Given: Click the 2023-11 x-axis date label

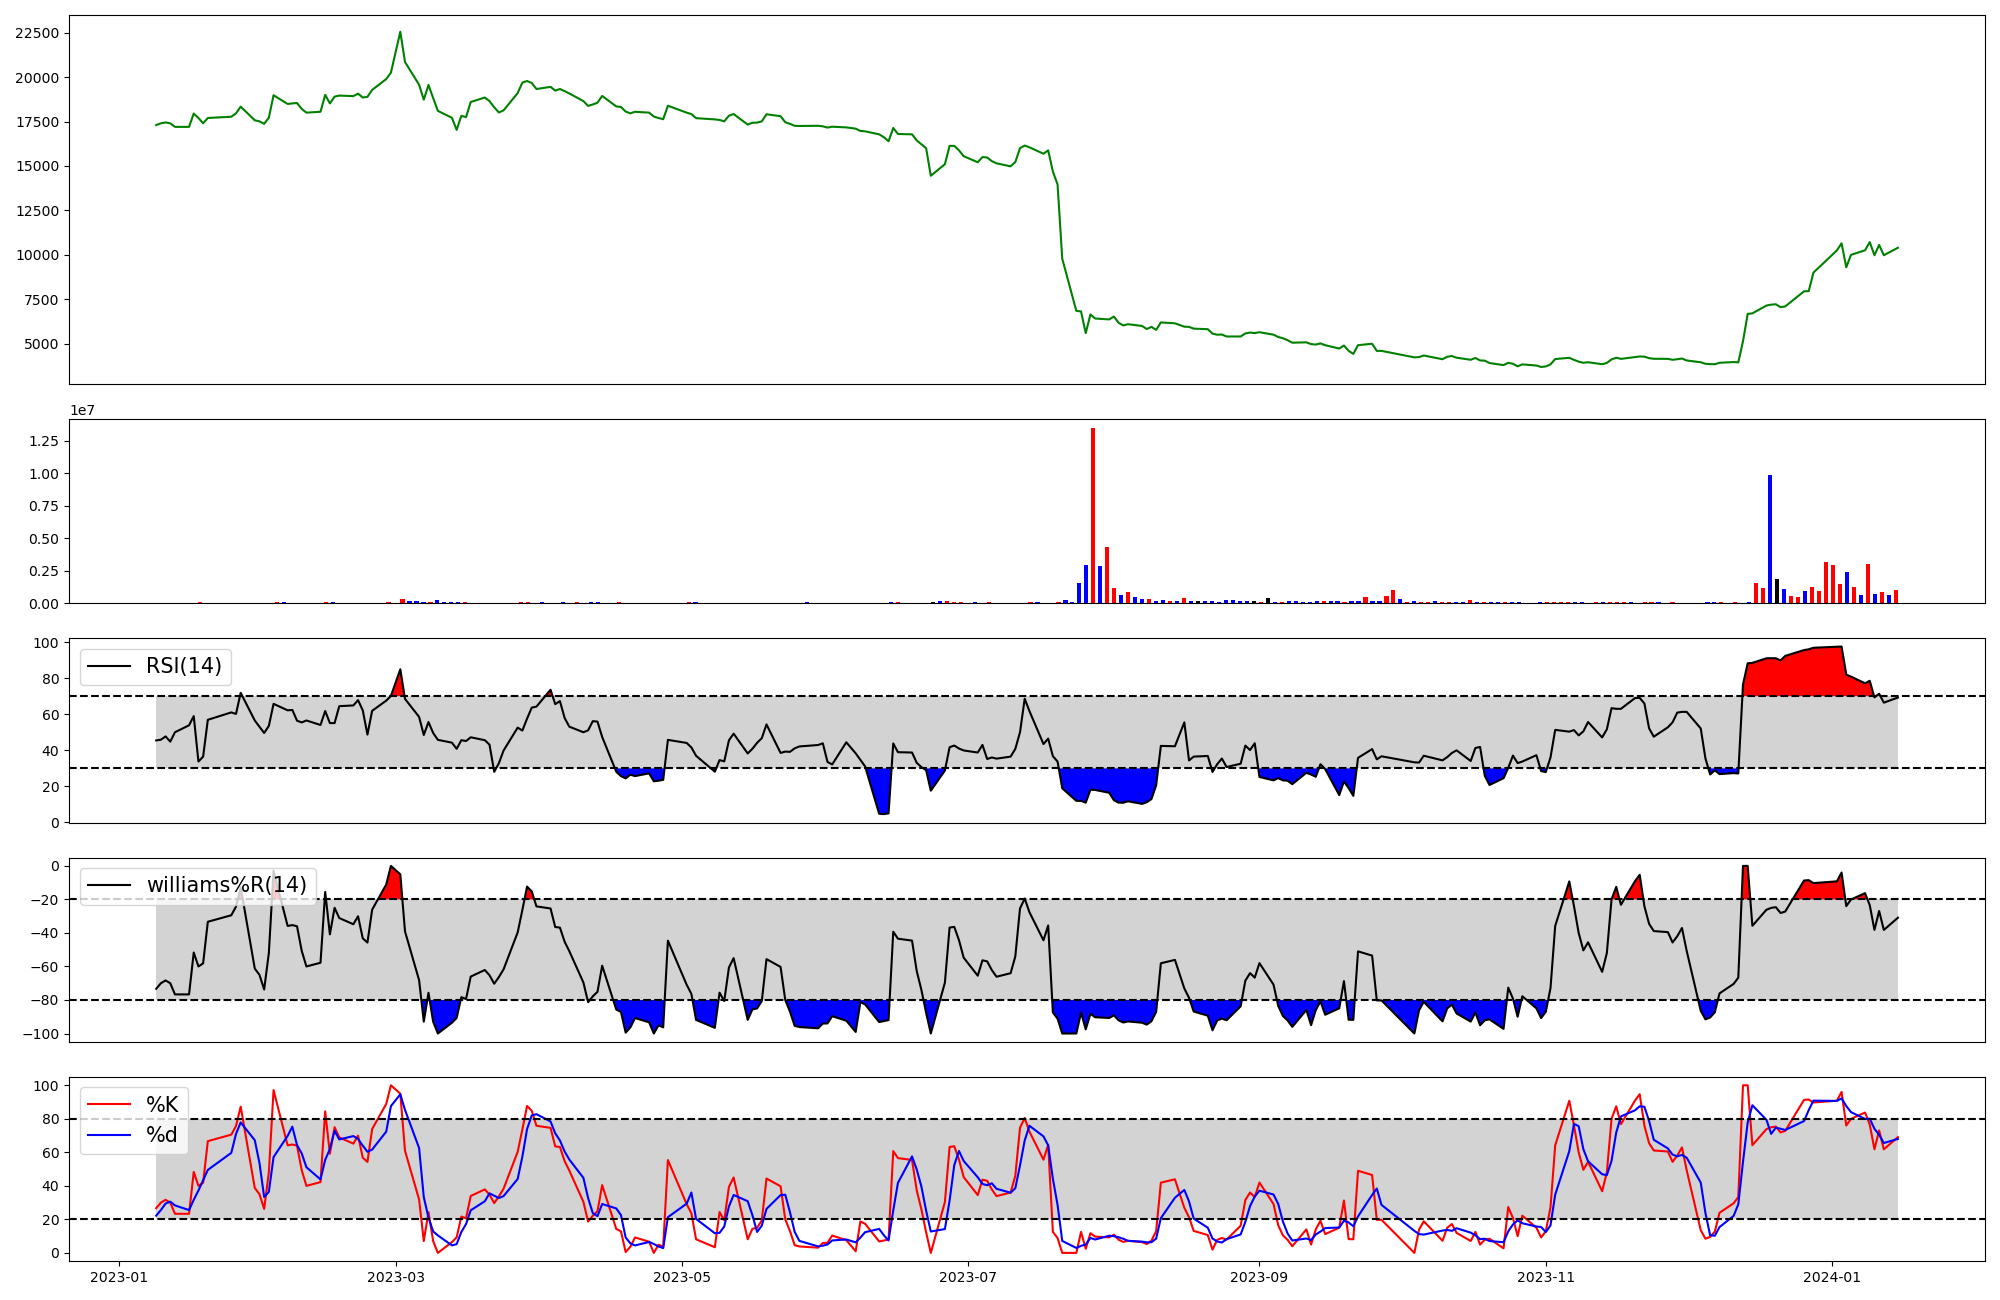Looking at the screenshot, I should coord(1546,1277).
